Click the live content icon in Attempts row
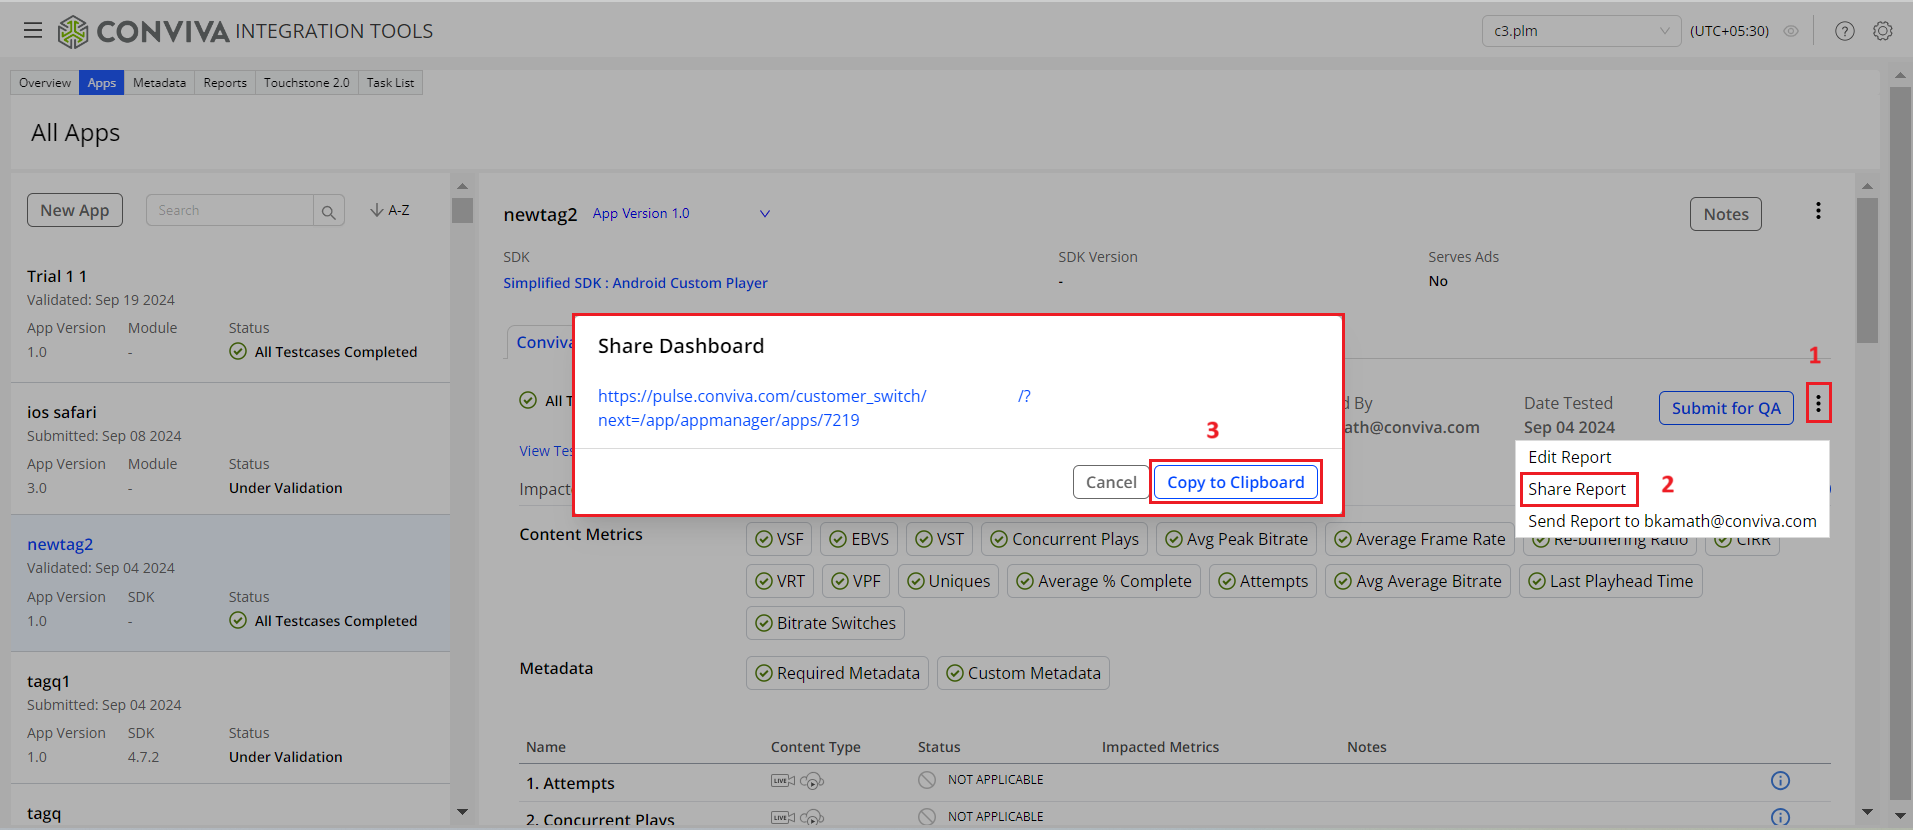The width and height of the screenshot is (1913, 830). (783, 781)
